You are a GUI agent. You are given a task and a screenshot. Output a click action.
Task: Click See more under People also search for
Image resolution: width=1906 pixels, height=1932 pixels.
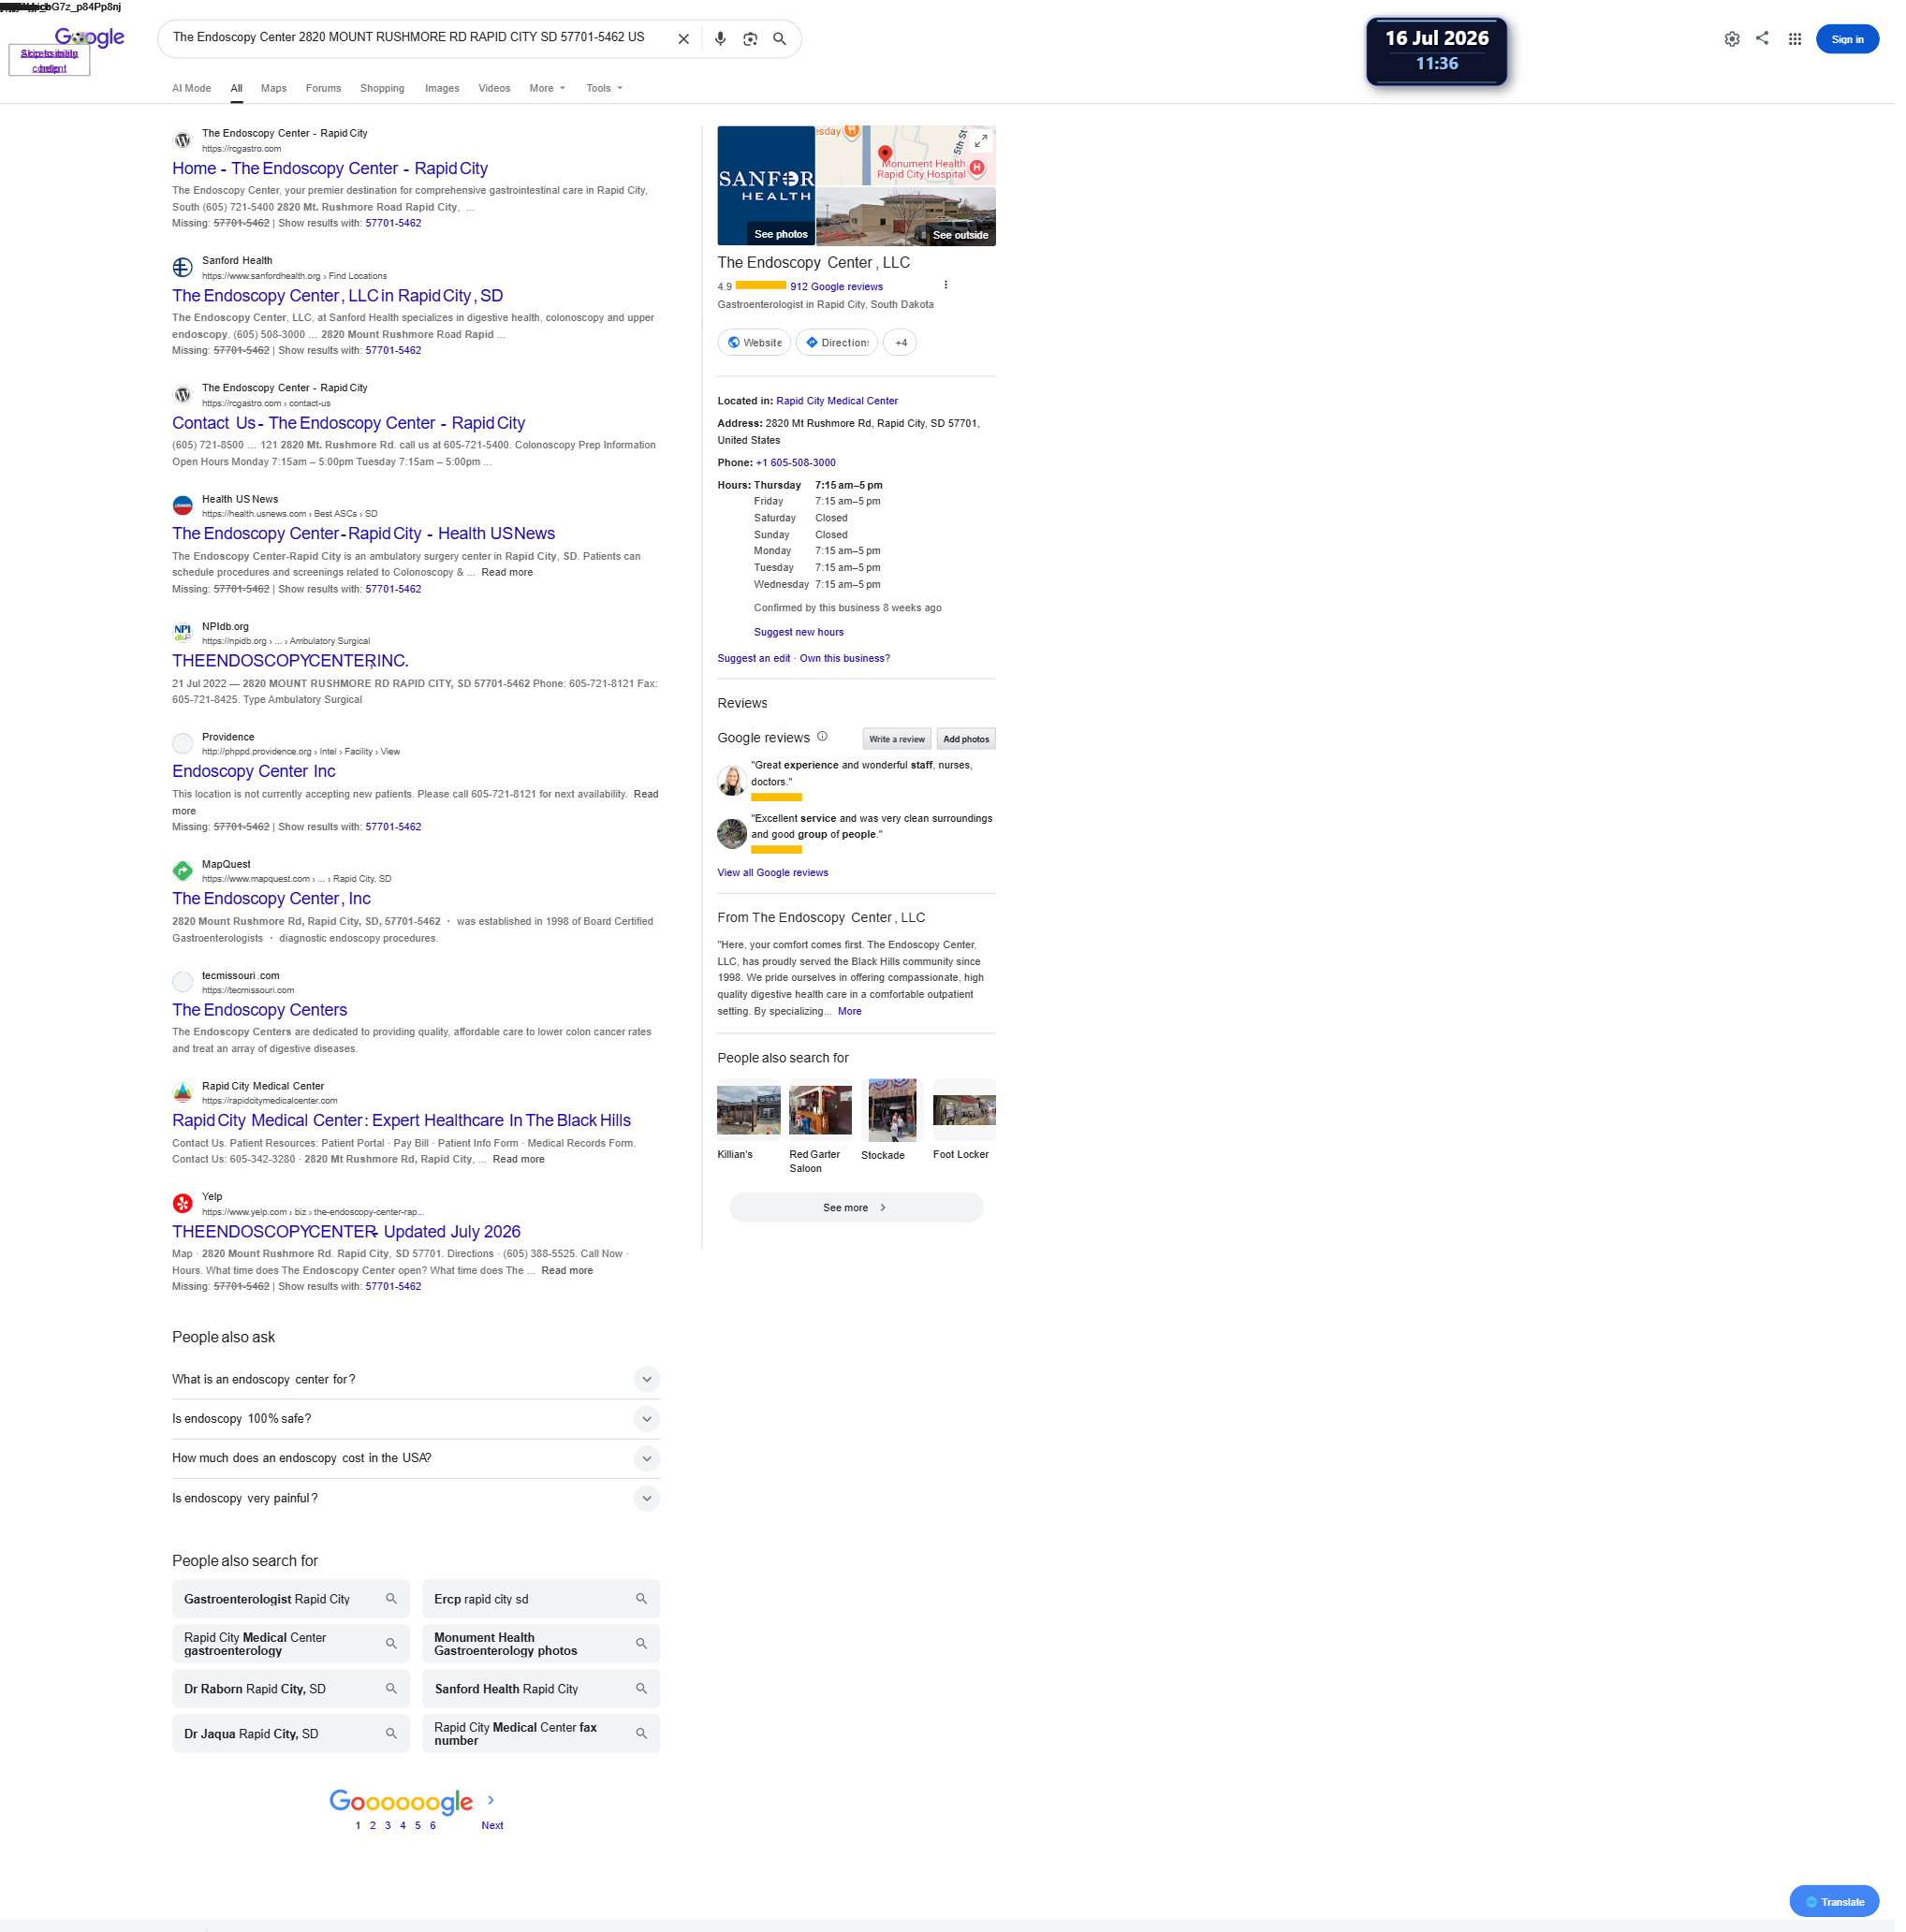[x=856, y=1208]
